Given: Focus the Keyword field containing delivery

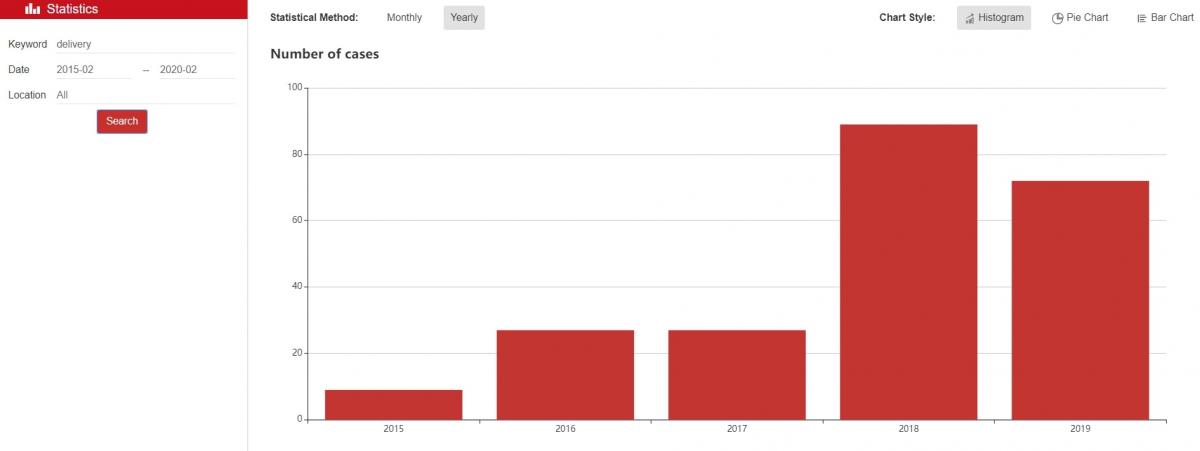Looking at the screenshot, I should point(145,44).
